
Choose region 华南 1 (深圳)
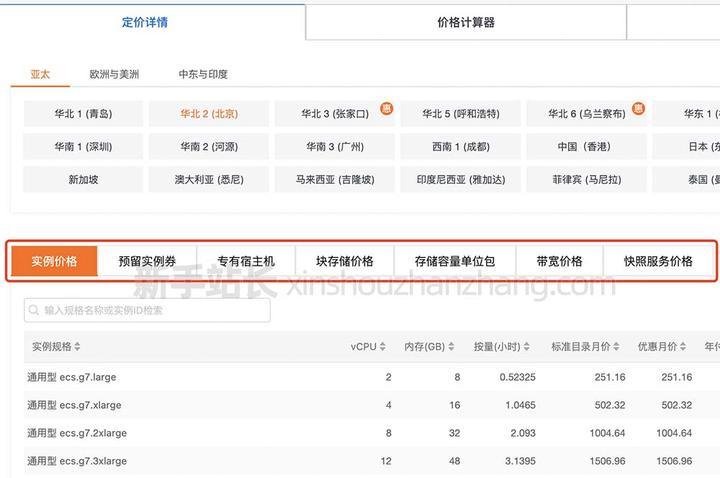pos(83,146)
